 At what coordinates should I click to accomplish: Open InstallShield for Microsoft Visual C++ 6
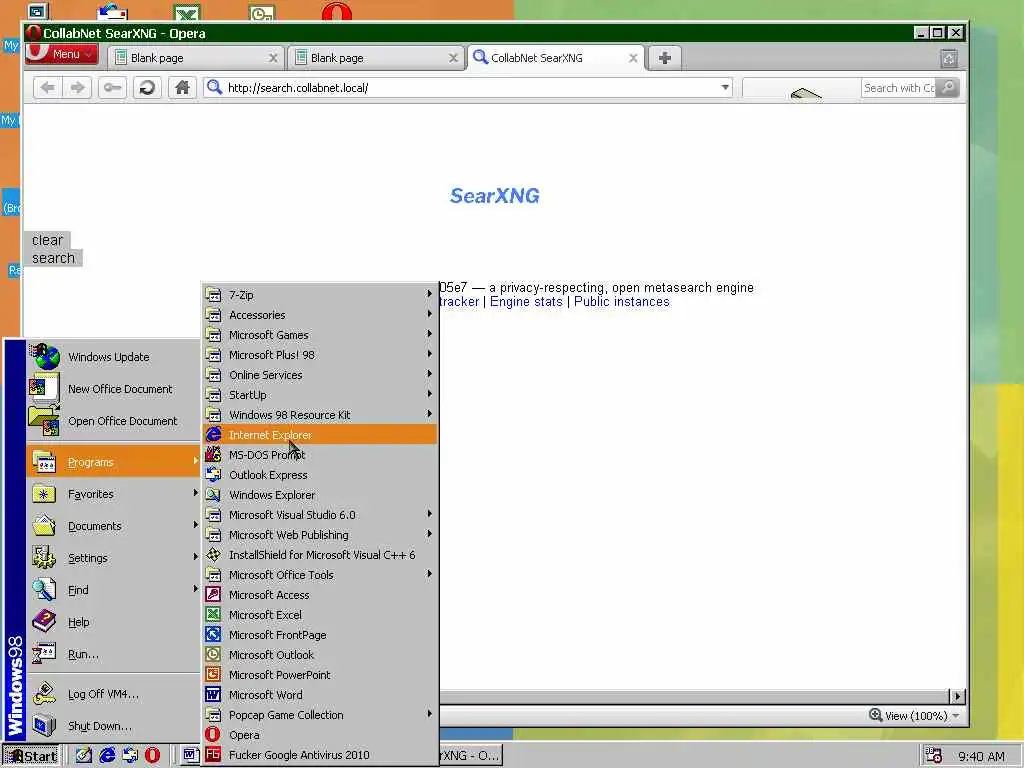(x=320, y=555)
